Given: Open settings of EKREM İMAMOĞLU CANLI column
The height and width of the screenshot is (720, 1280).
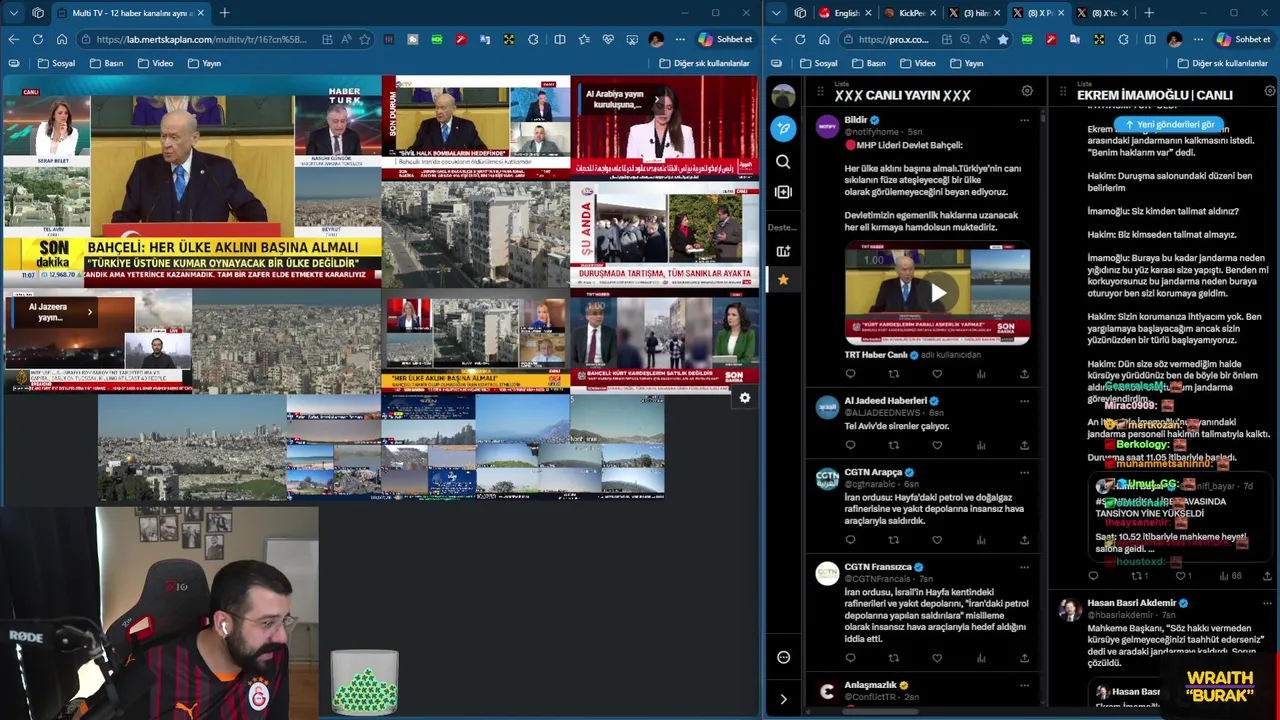Looking at the screenshot, I should pos(1269,91).
